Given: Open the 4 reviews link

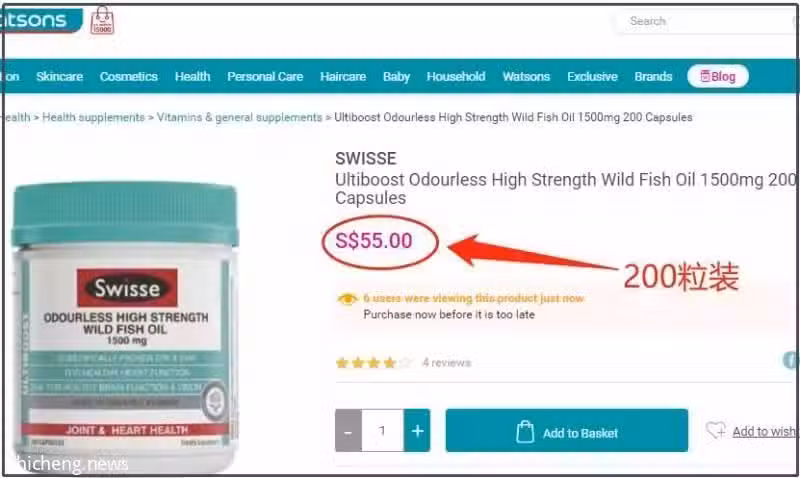Looking at the screenshot, I should point(446,363).
